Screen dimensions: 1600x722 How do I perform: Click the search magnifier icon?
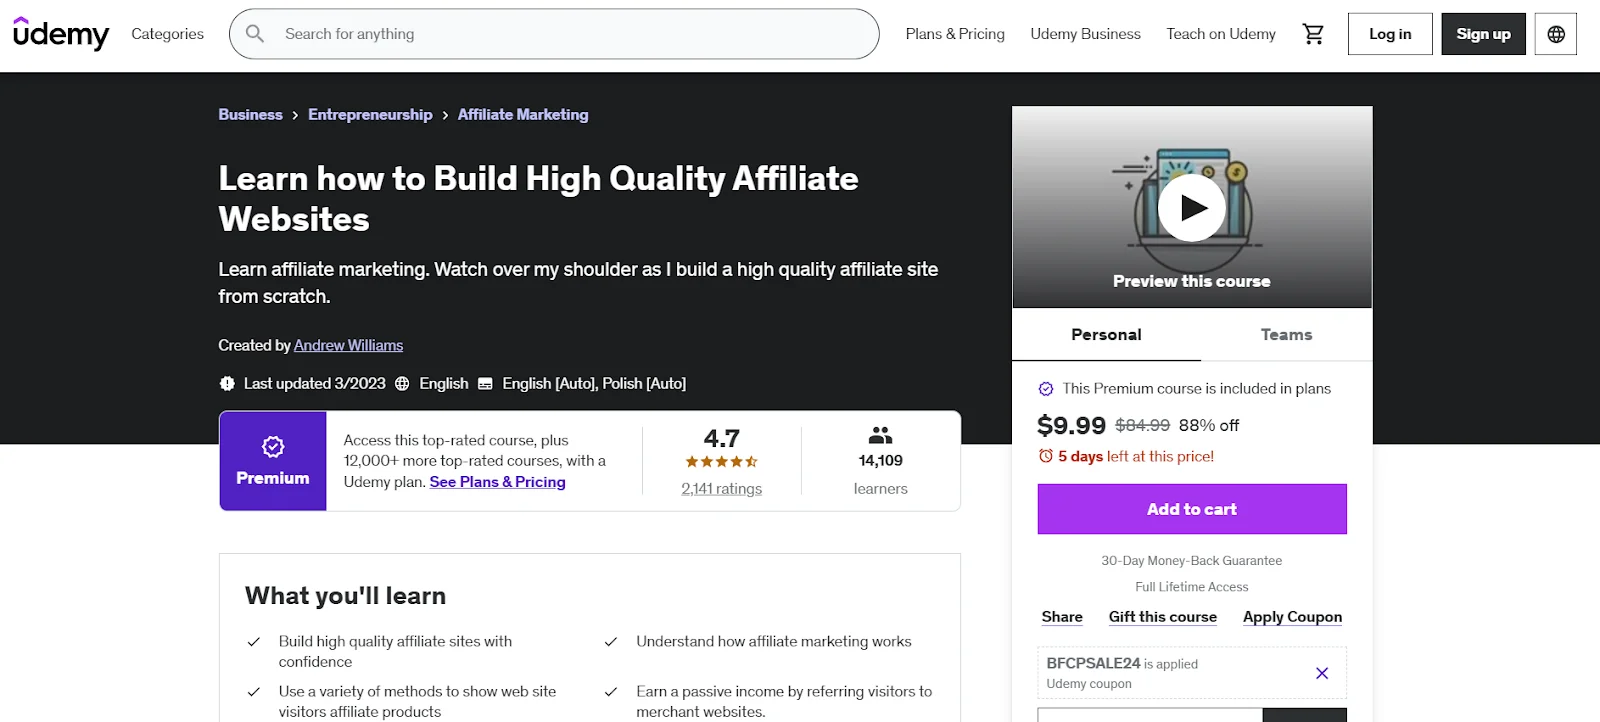255,33
